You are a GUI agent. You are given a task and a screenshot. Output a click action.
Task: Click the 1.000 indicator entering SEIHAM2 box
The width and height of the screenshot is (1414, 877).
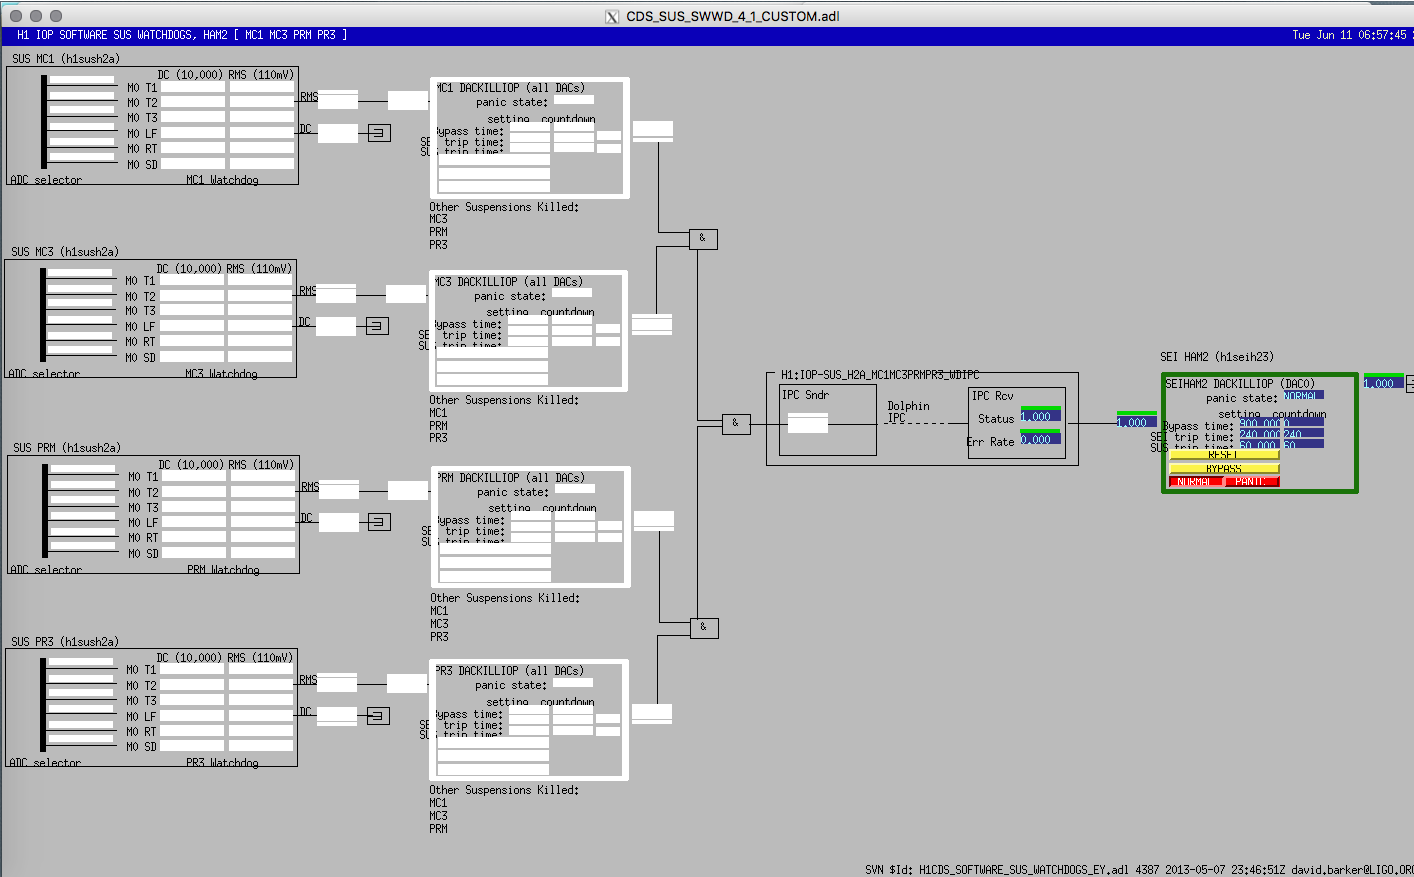click(1137, 422)
